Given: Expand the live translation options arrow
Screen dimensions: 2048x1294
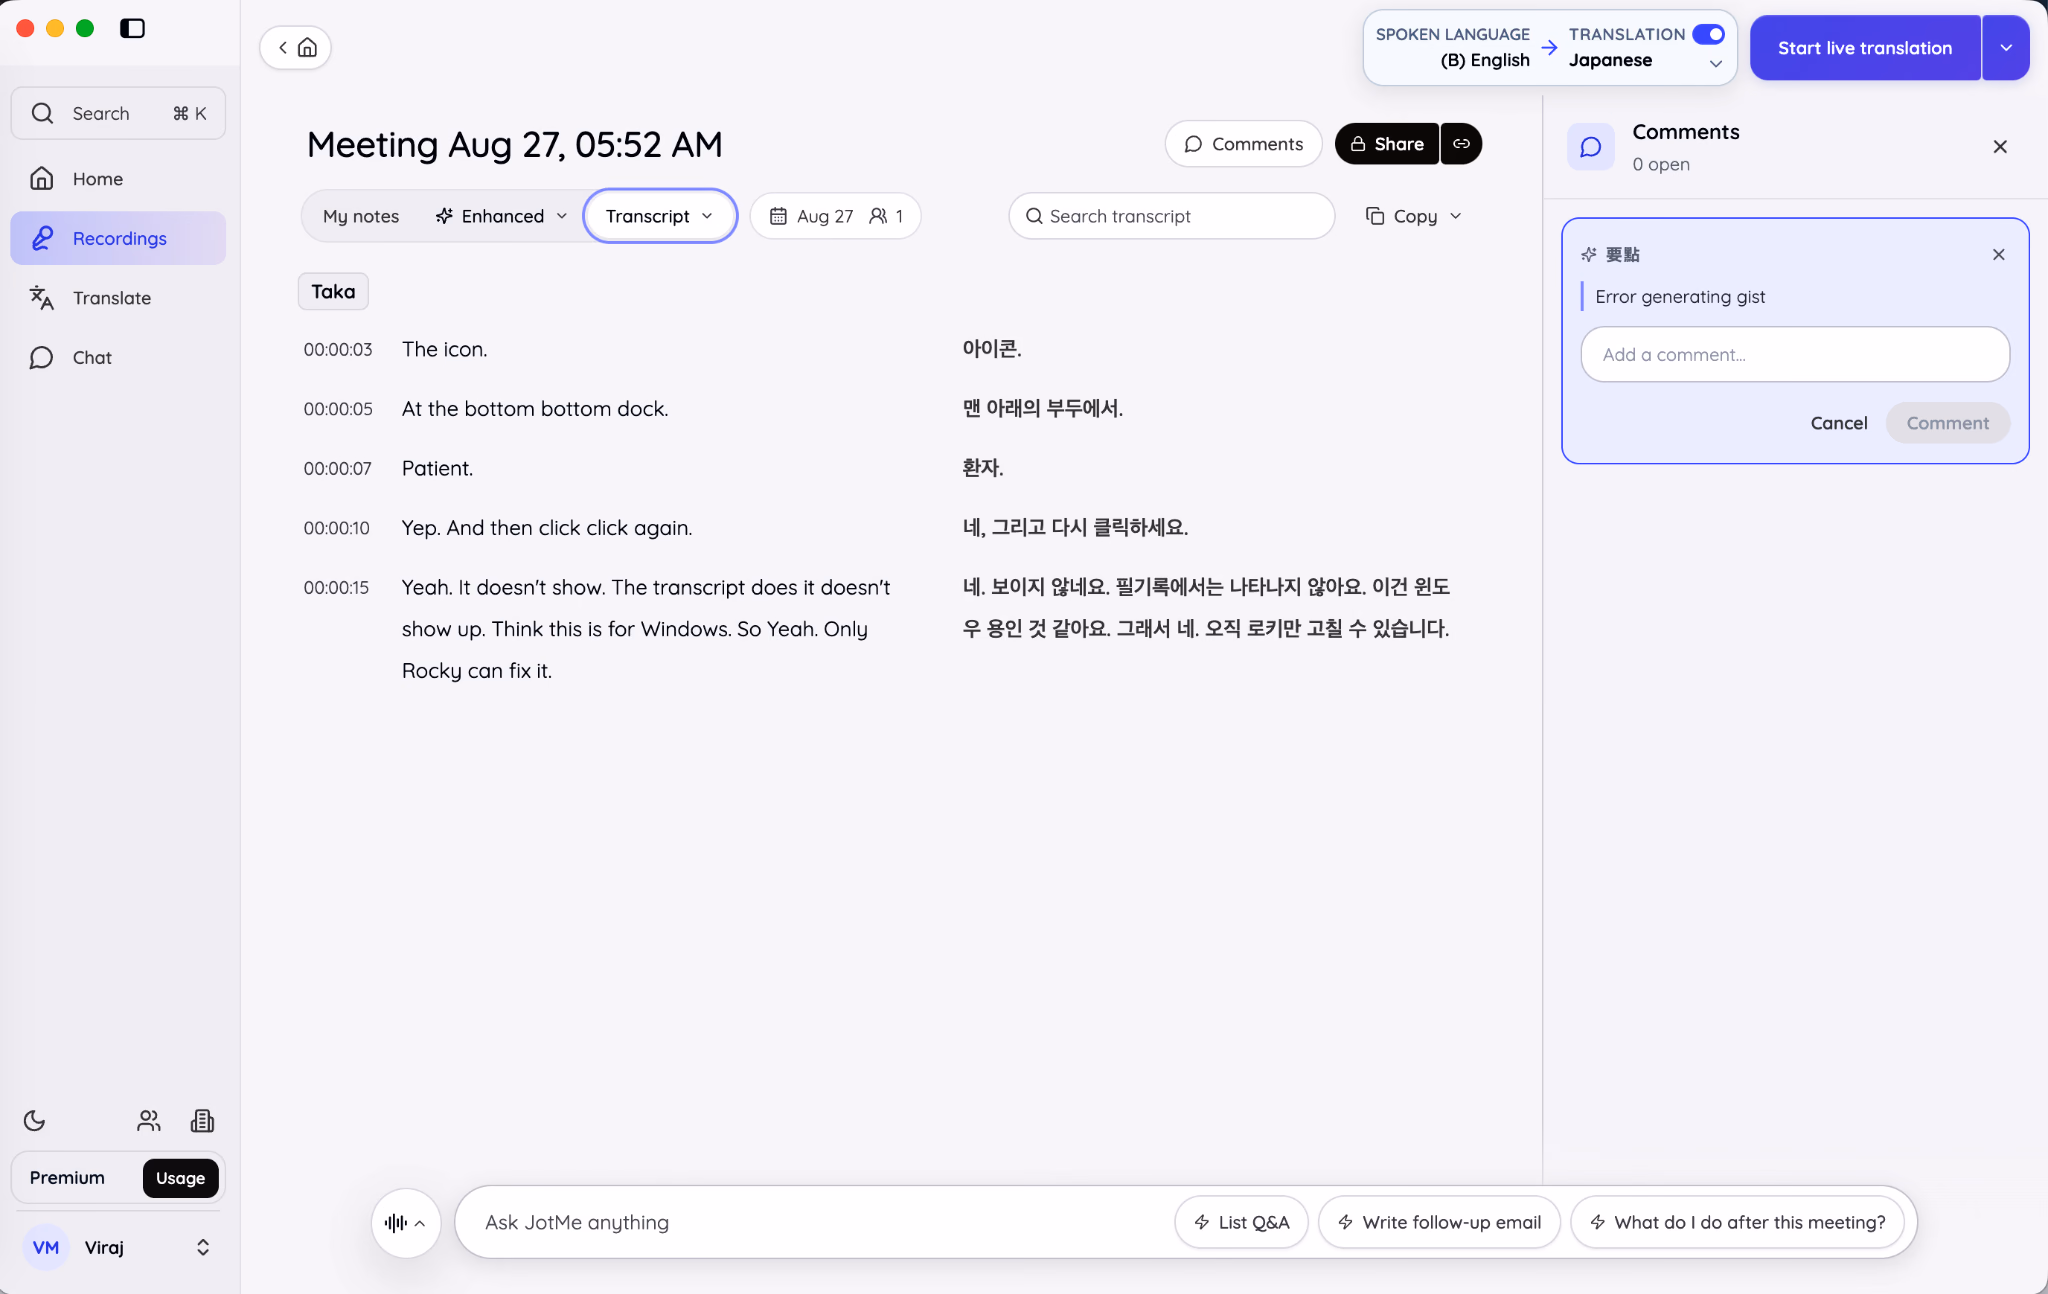Looking at the screenshot, I should (2006, 48).
